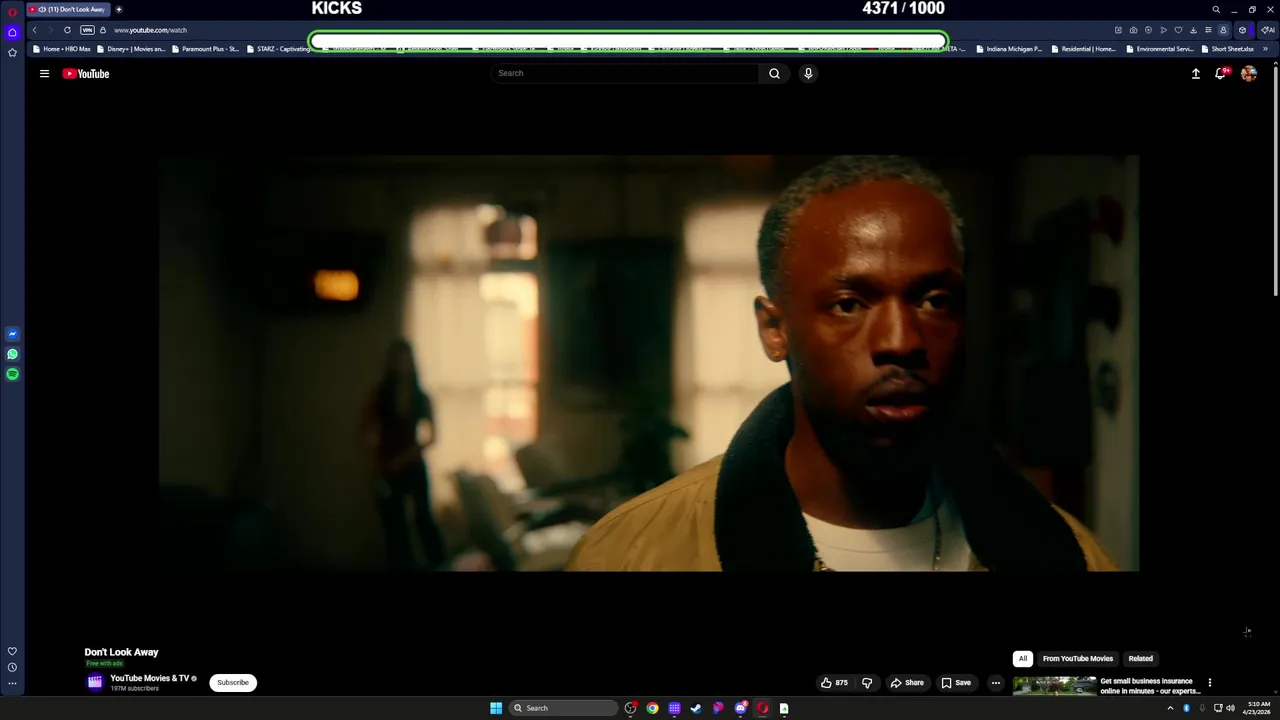Open the Disney+ bookmark
This screenshot has width=1280, height=720.
click(131, 49)
